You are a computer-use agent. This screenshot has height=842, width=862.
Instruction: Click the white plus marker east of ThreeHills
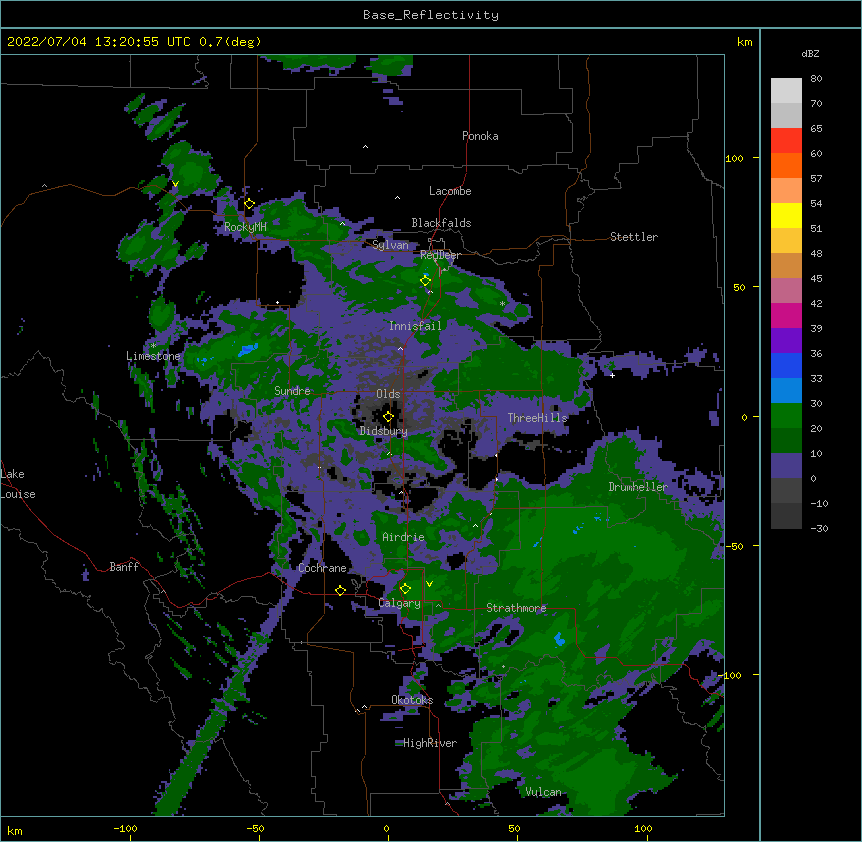tap(612, 375)
